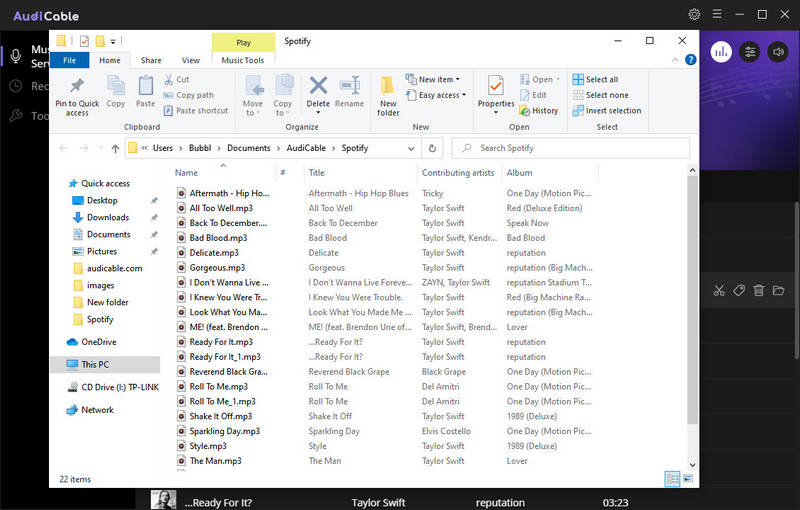Click the Rename icon
Image resolution: width=800 pixels, height=510 pixels.
tap(349, 85)
